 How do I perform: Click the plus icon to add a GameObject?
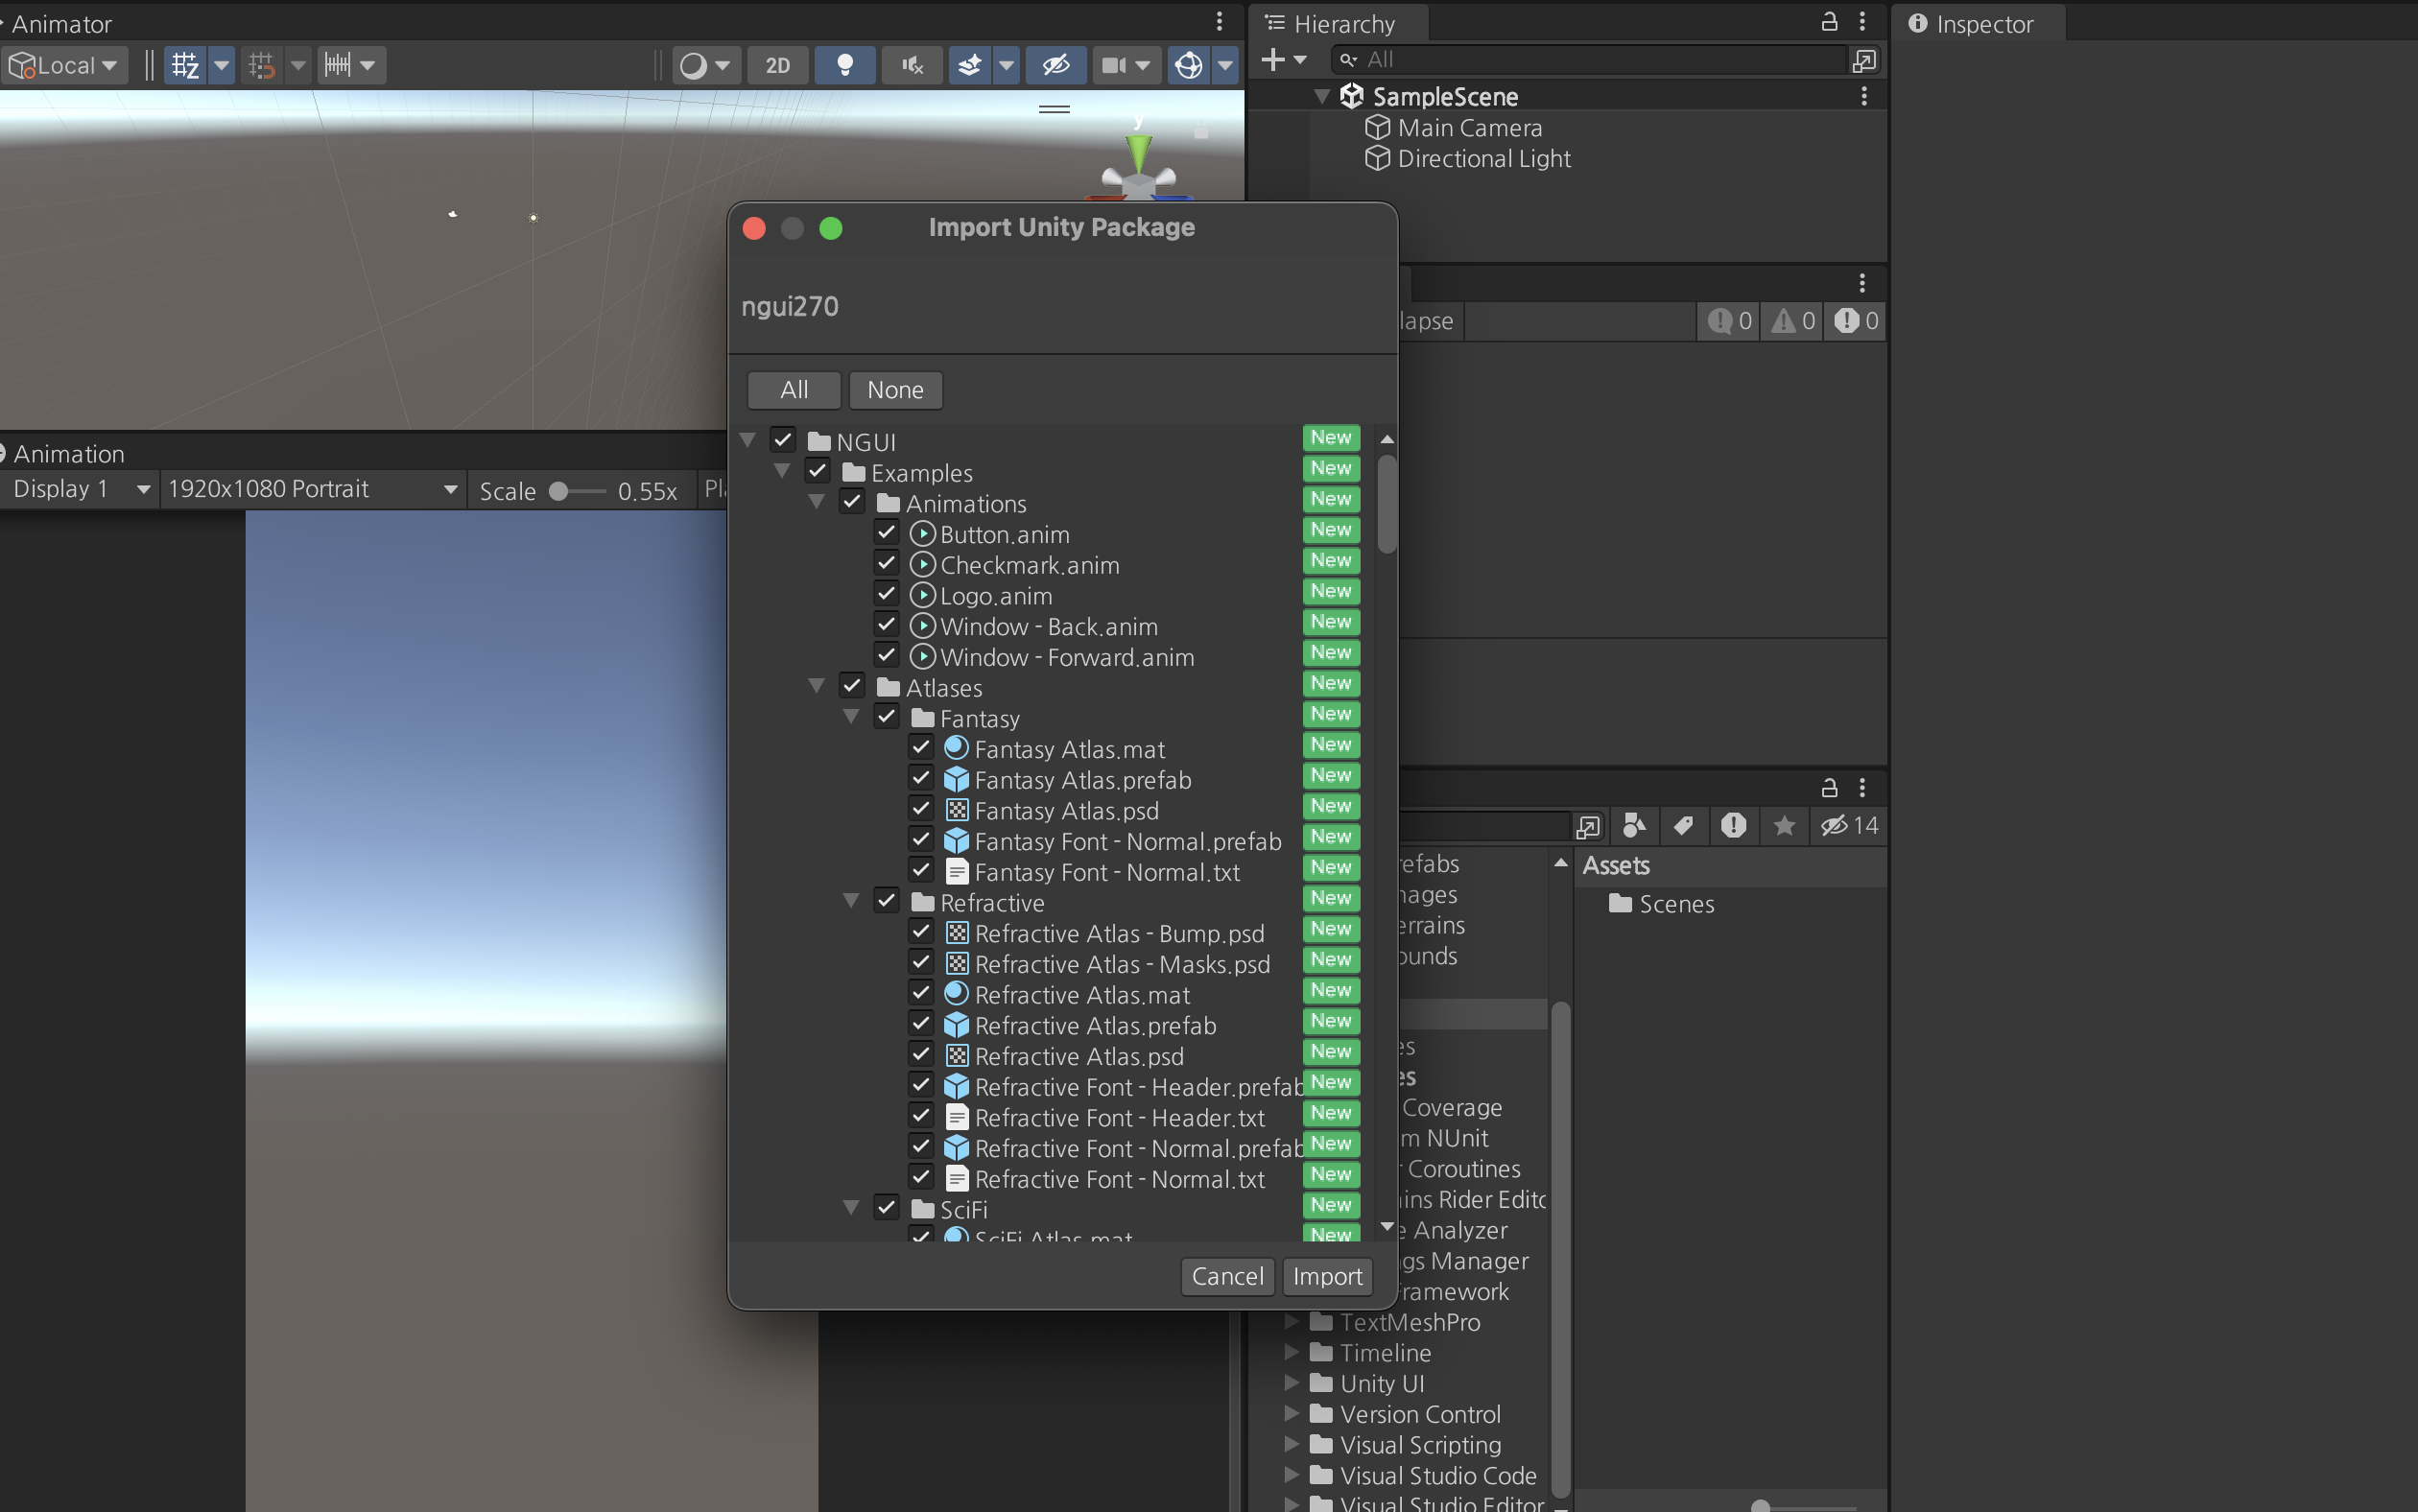1273,60
